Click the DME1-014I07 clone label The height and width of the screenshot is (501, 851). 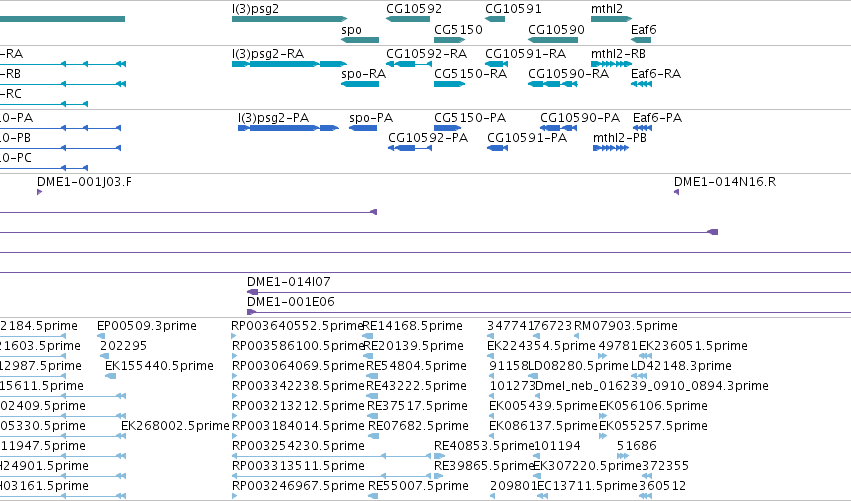click(288, 282)
